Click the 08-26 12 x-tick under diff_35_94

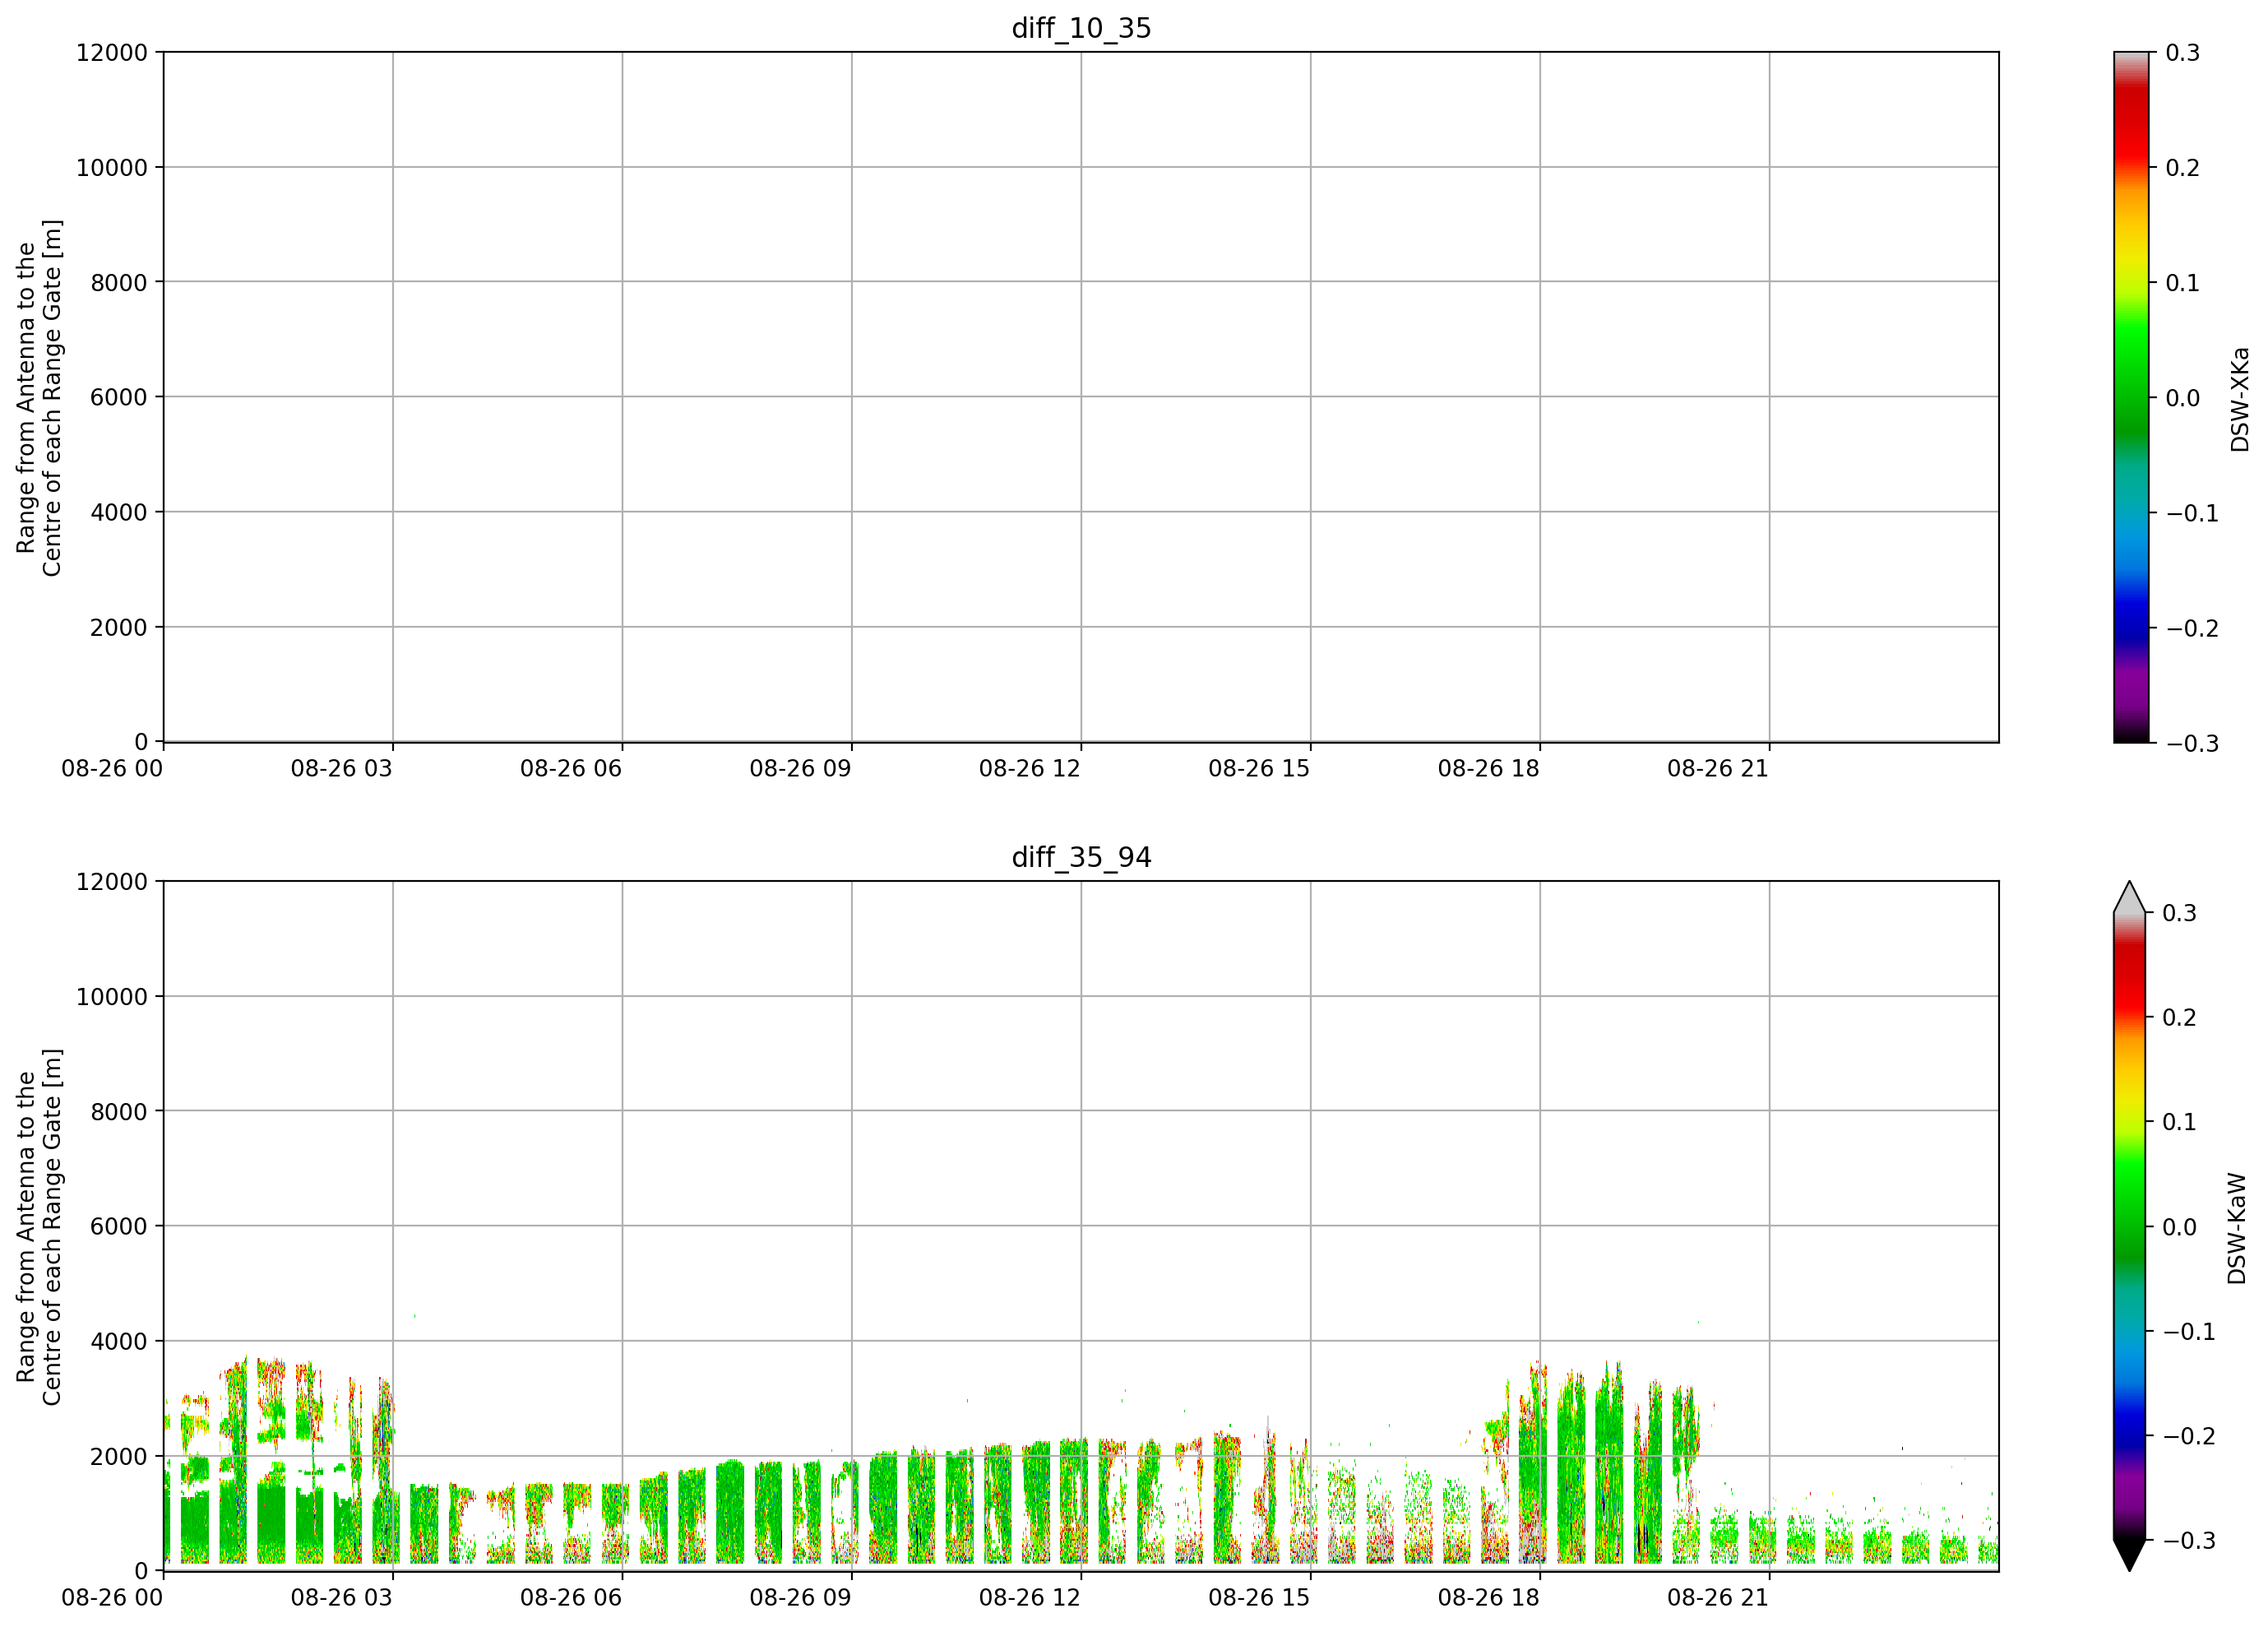click(x=1030, y=1597)
